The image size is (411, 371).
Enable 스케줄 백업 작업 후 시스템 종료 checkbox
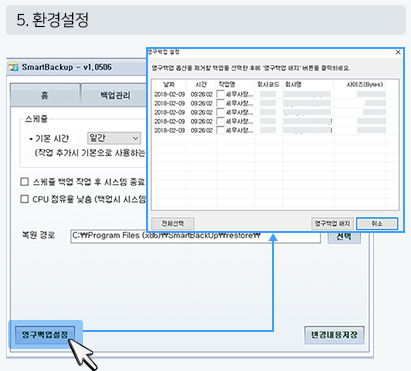pos(24,182)
